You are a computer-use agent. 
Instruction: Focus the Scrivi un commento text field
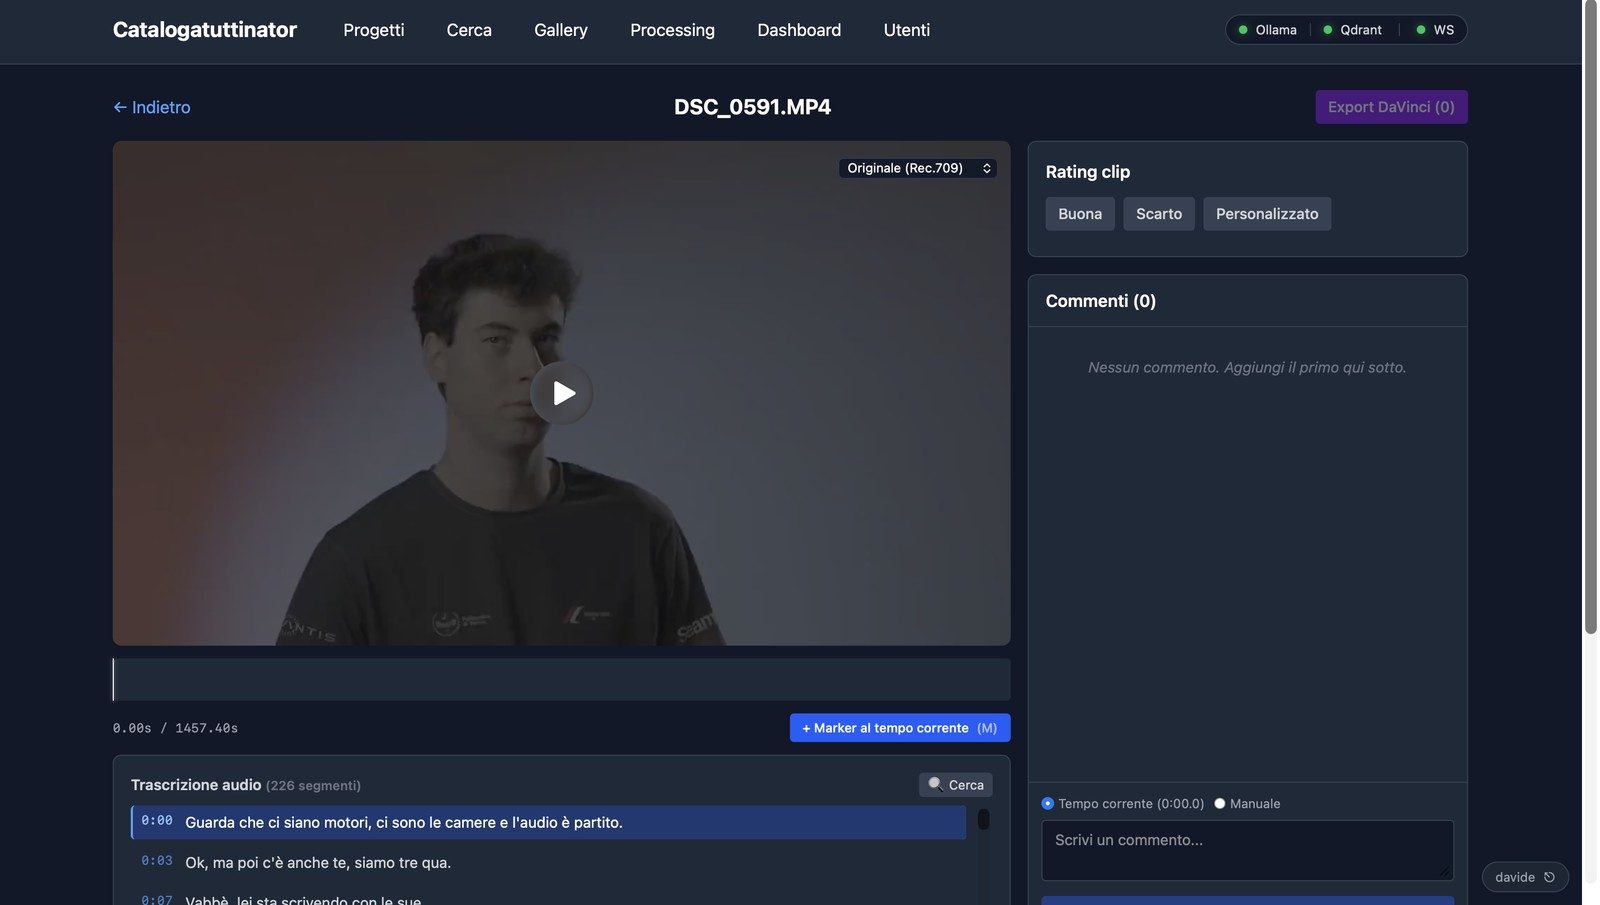click(x=1248, y=850)
